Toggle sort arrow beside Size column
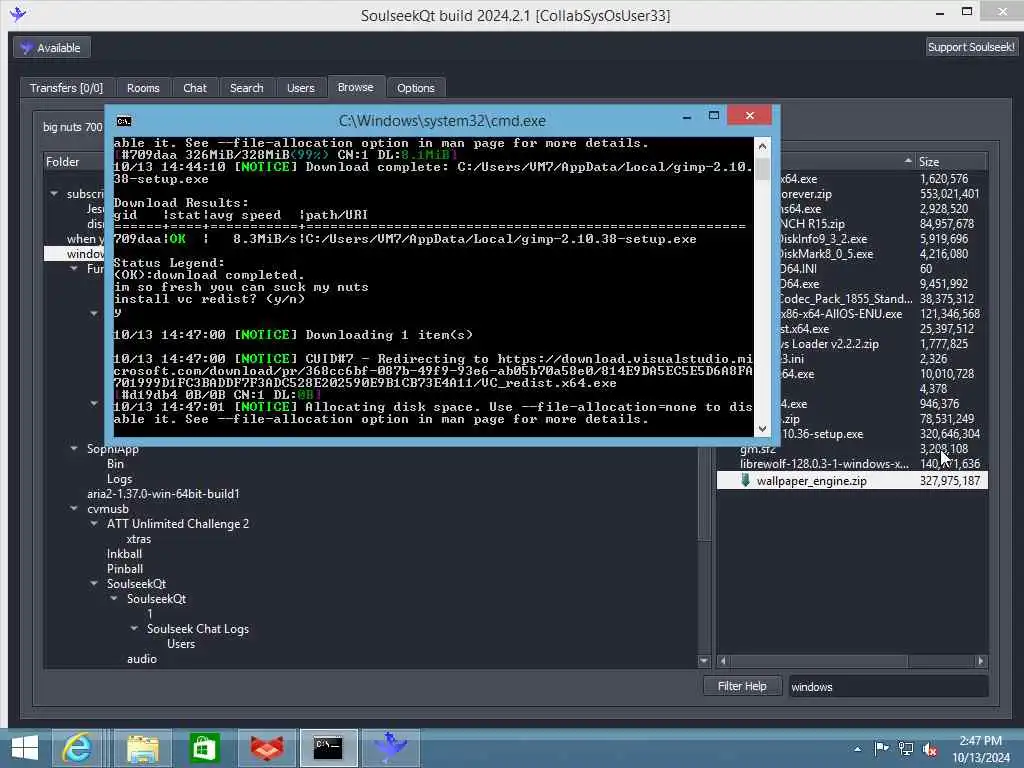The width and height of the screenshot is (1024, 768). coord(908,161)
